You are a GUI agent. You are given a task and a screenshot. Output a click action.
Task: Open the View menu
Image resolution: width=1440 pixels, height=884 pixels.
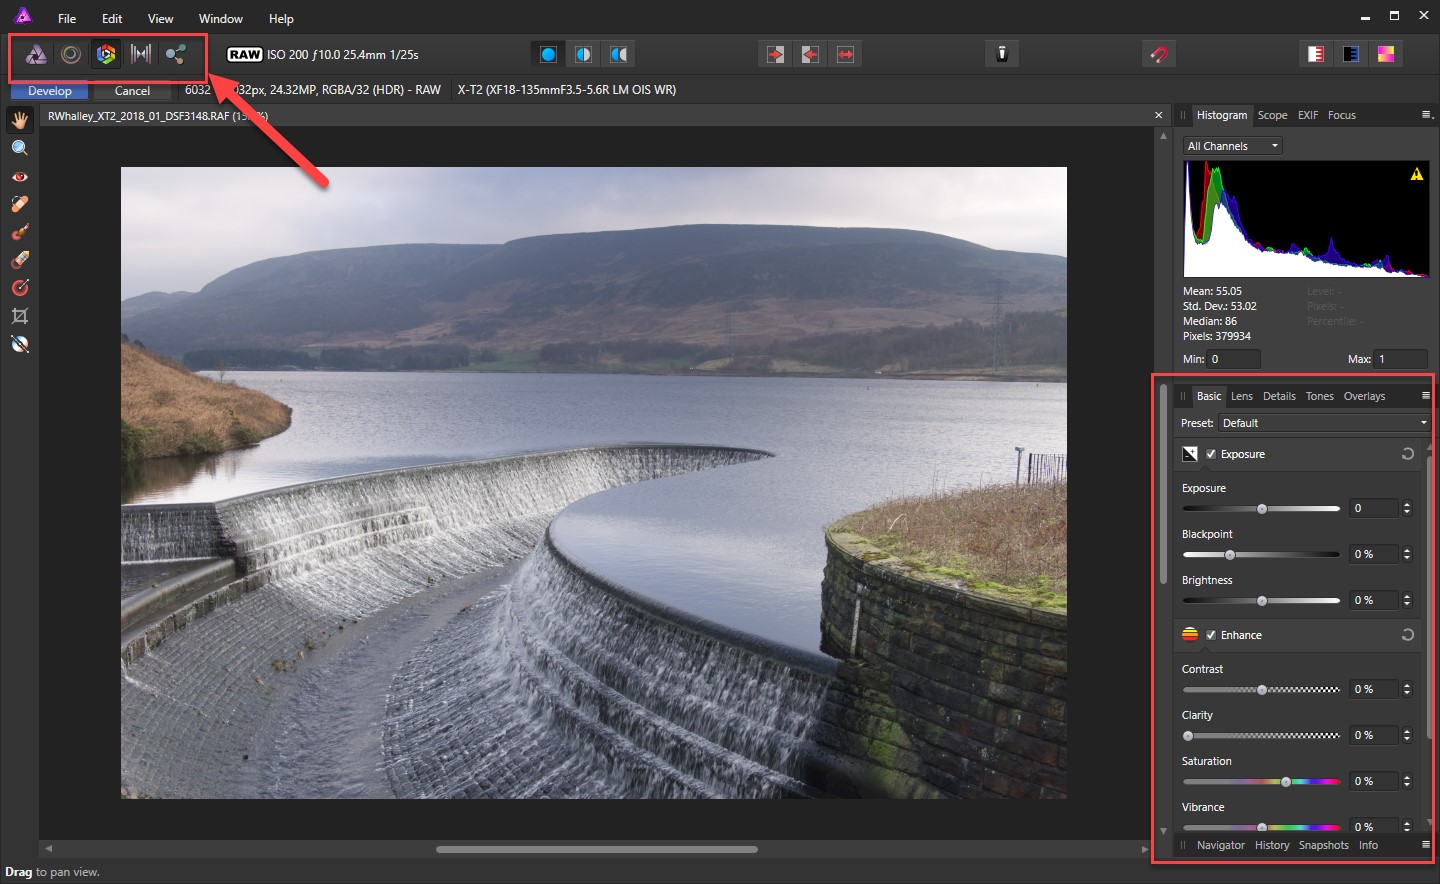pyautogui.click(x=160, y=18)
